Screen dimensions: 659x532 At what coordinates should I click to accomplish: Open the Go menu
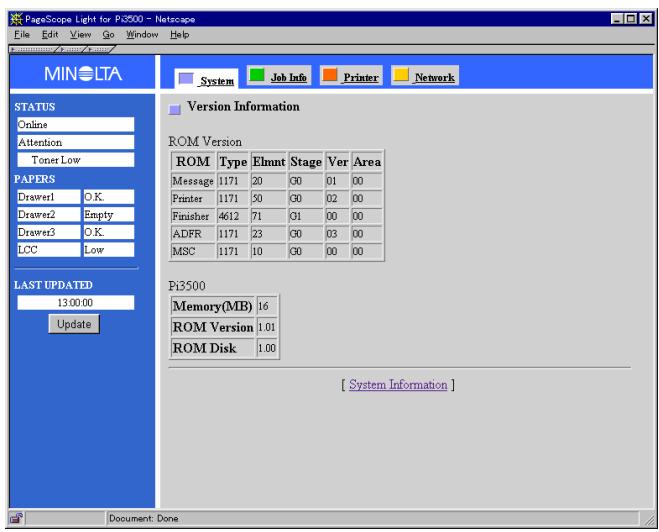tap(108, 34)
